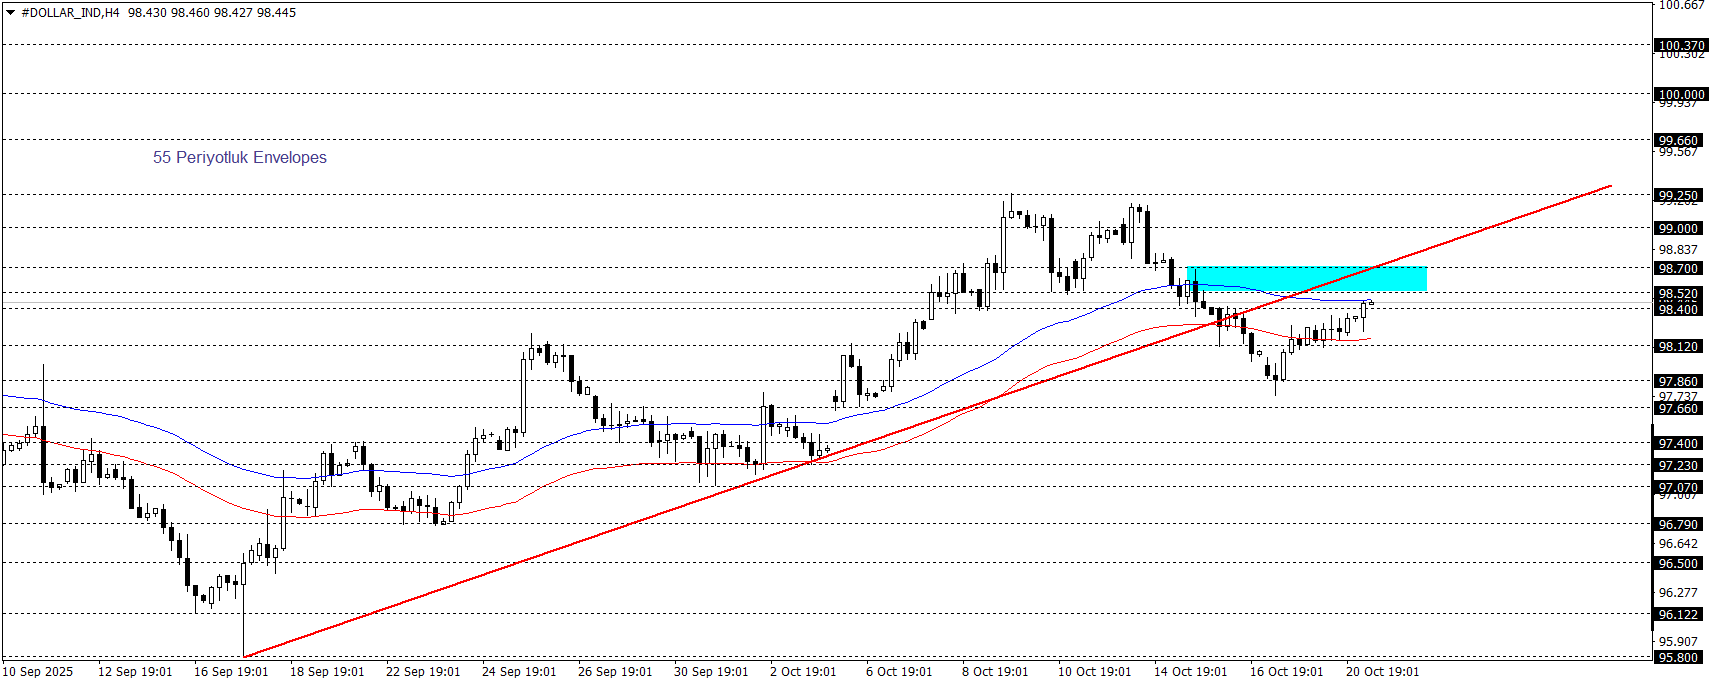
Task: Click the '24 Sep 19:01' time axis label
Action: click(519, 672)
